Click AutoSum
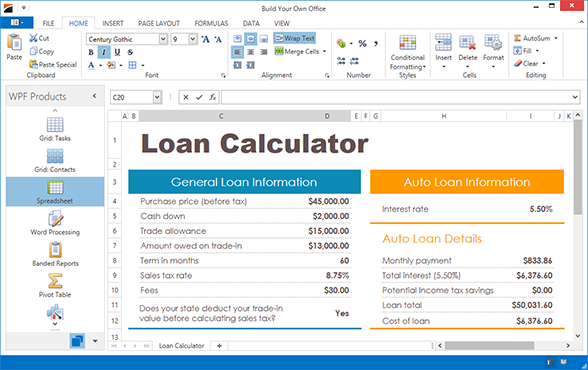This screenshot has width=588, height=370. (532, 38)
